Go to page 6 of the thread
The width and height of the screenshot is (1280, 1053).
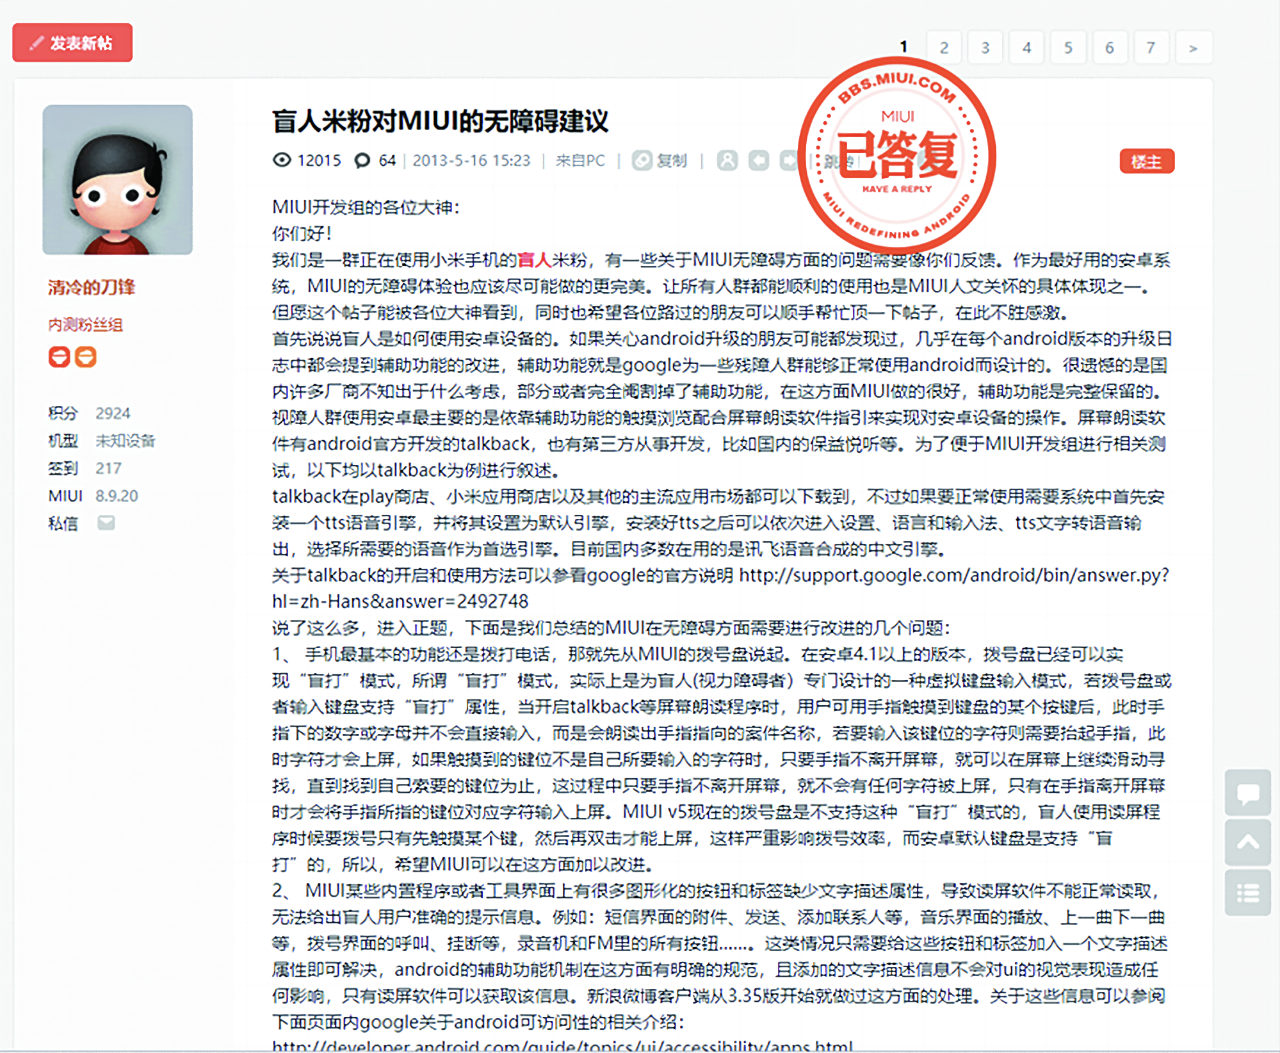[x=1109, y=47]
